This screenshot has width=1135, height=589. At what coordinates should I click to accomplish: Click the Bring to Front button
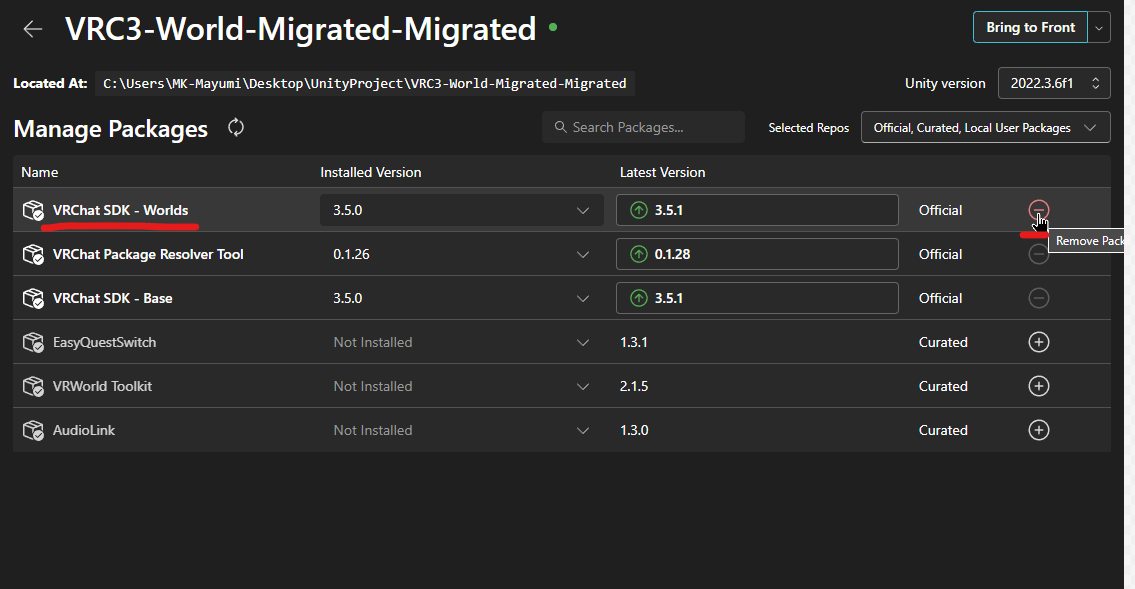pyautogui.click(x=1029, y=28)
